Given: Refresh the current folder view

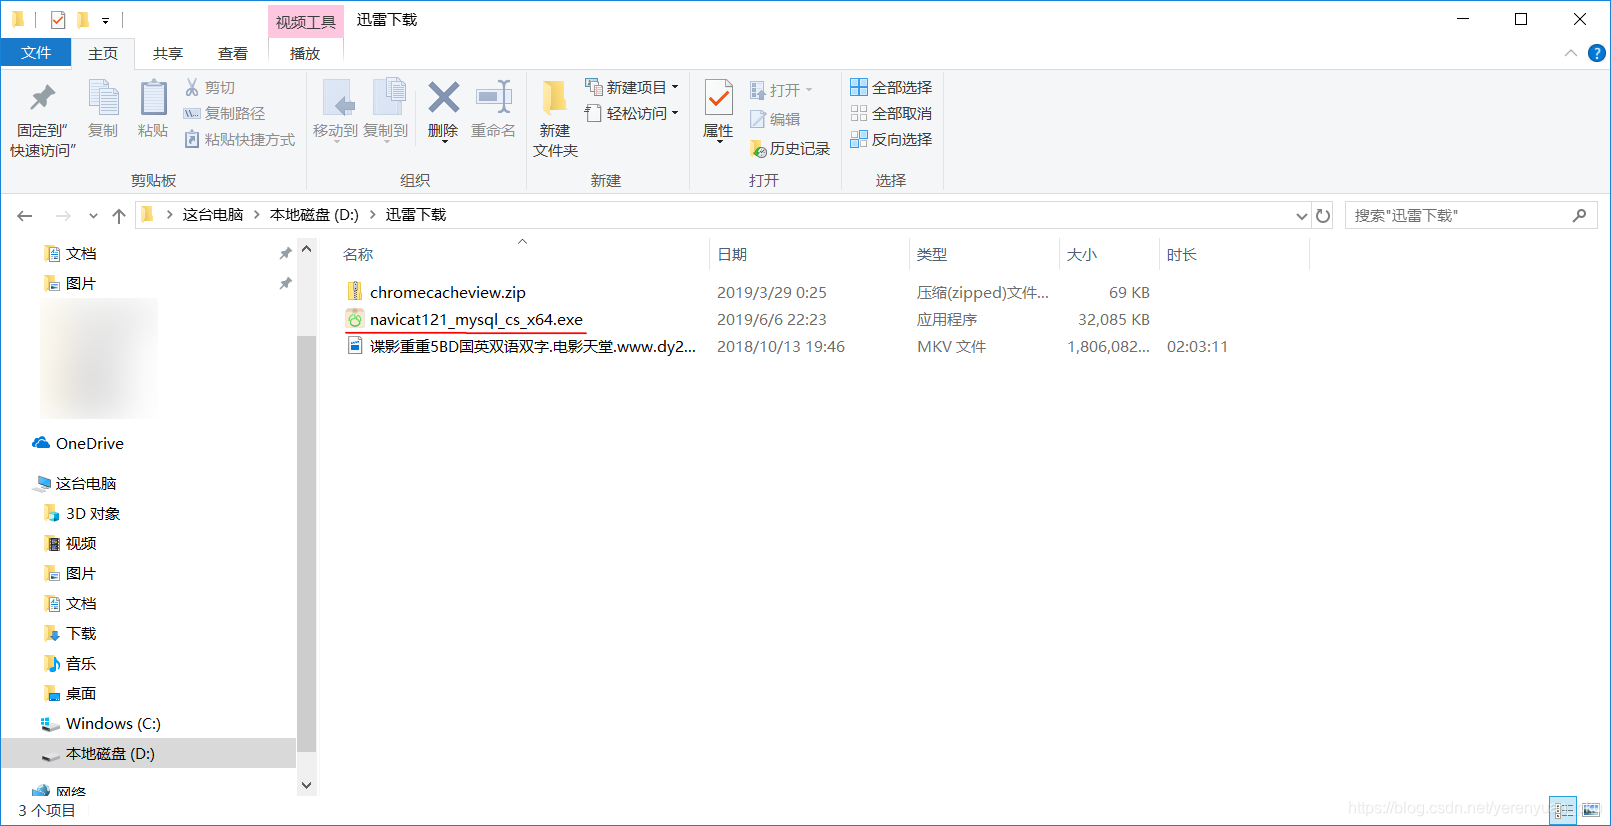Looking at the screenshot, I should pyautogui.click(x=1323, y=216).
